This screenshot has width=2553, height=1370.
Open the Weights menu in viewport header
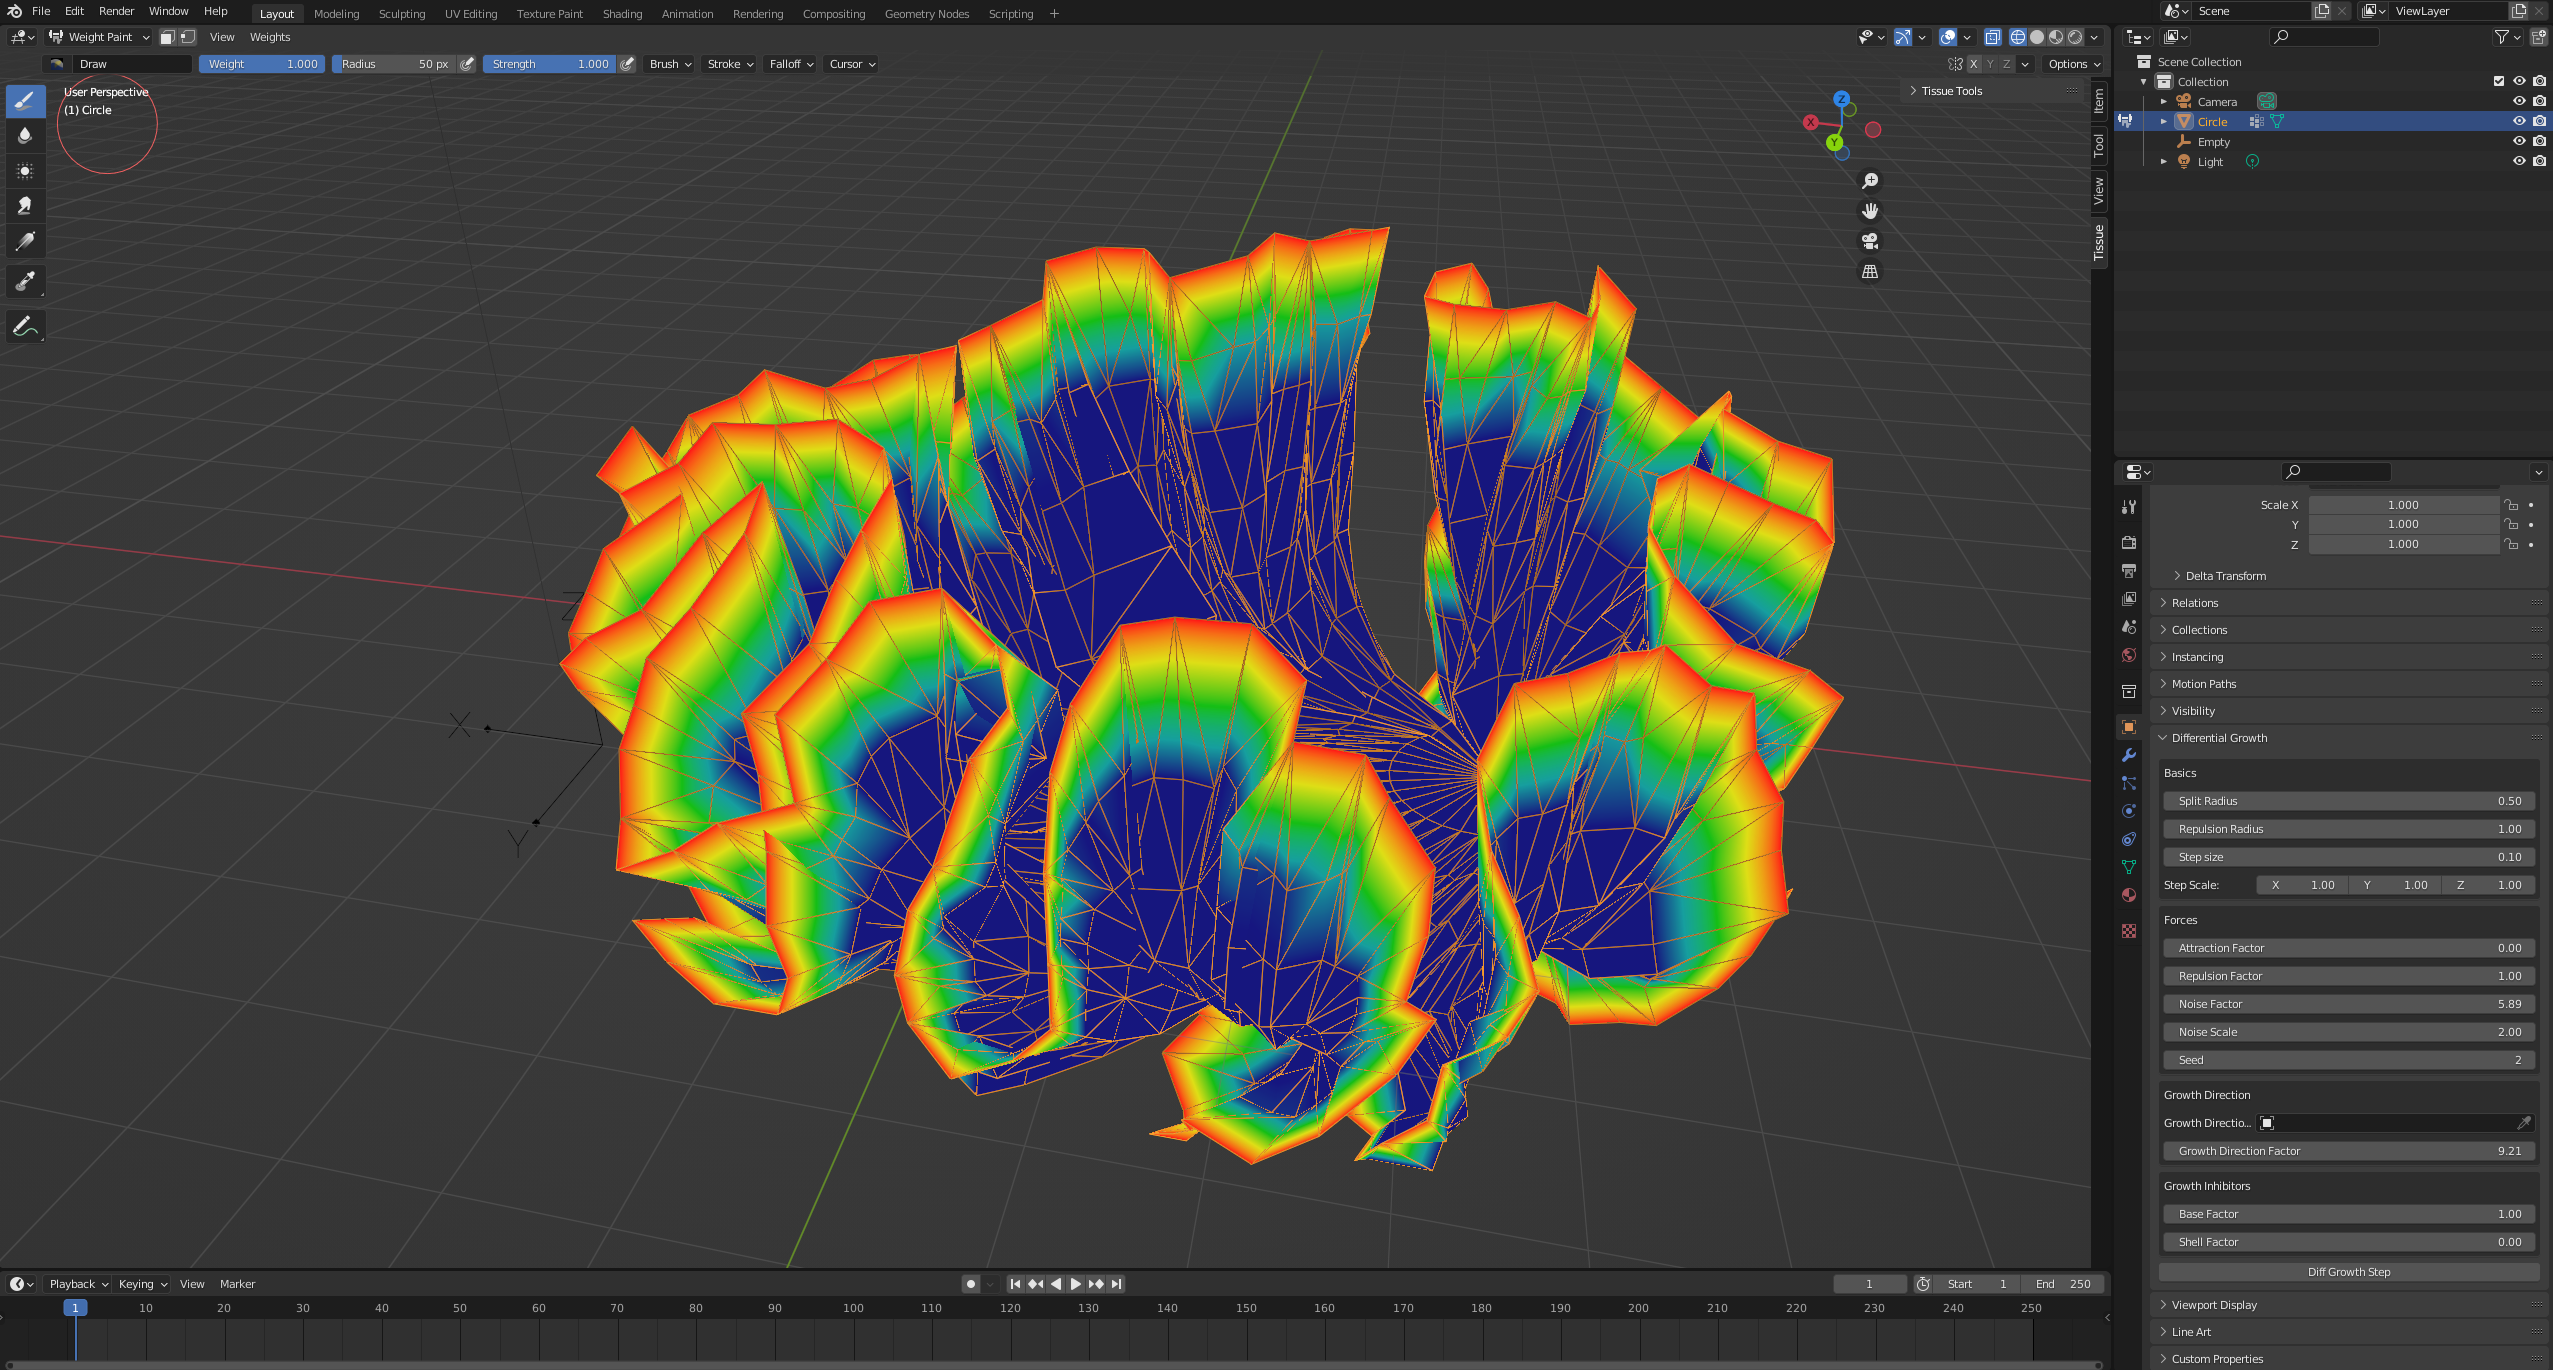pos(270,37)
